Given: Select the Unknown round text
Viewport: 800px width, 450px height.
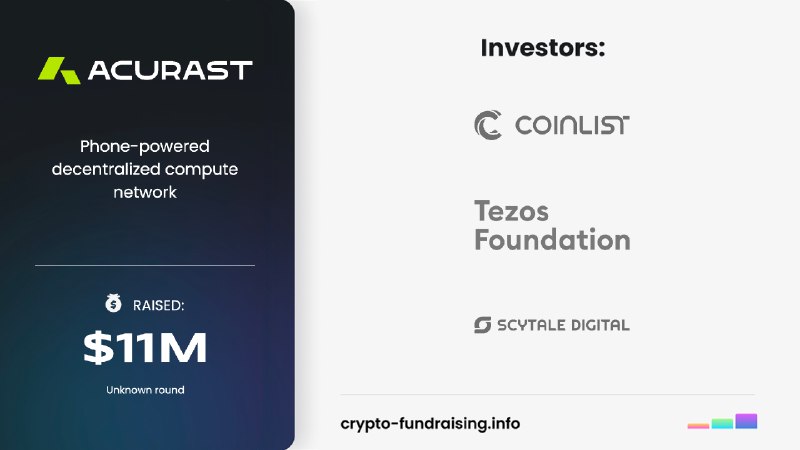Looking at the screenshot, I should coord(145,389).
